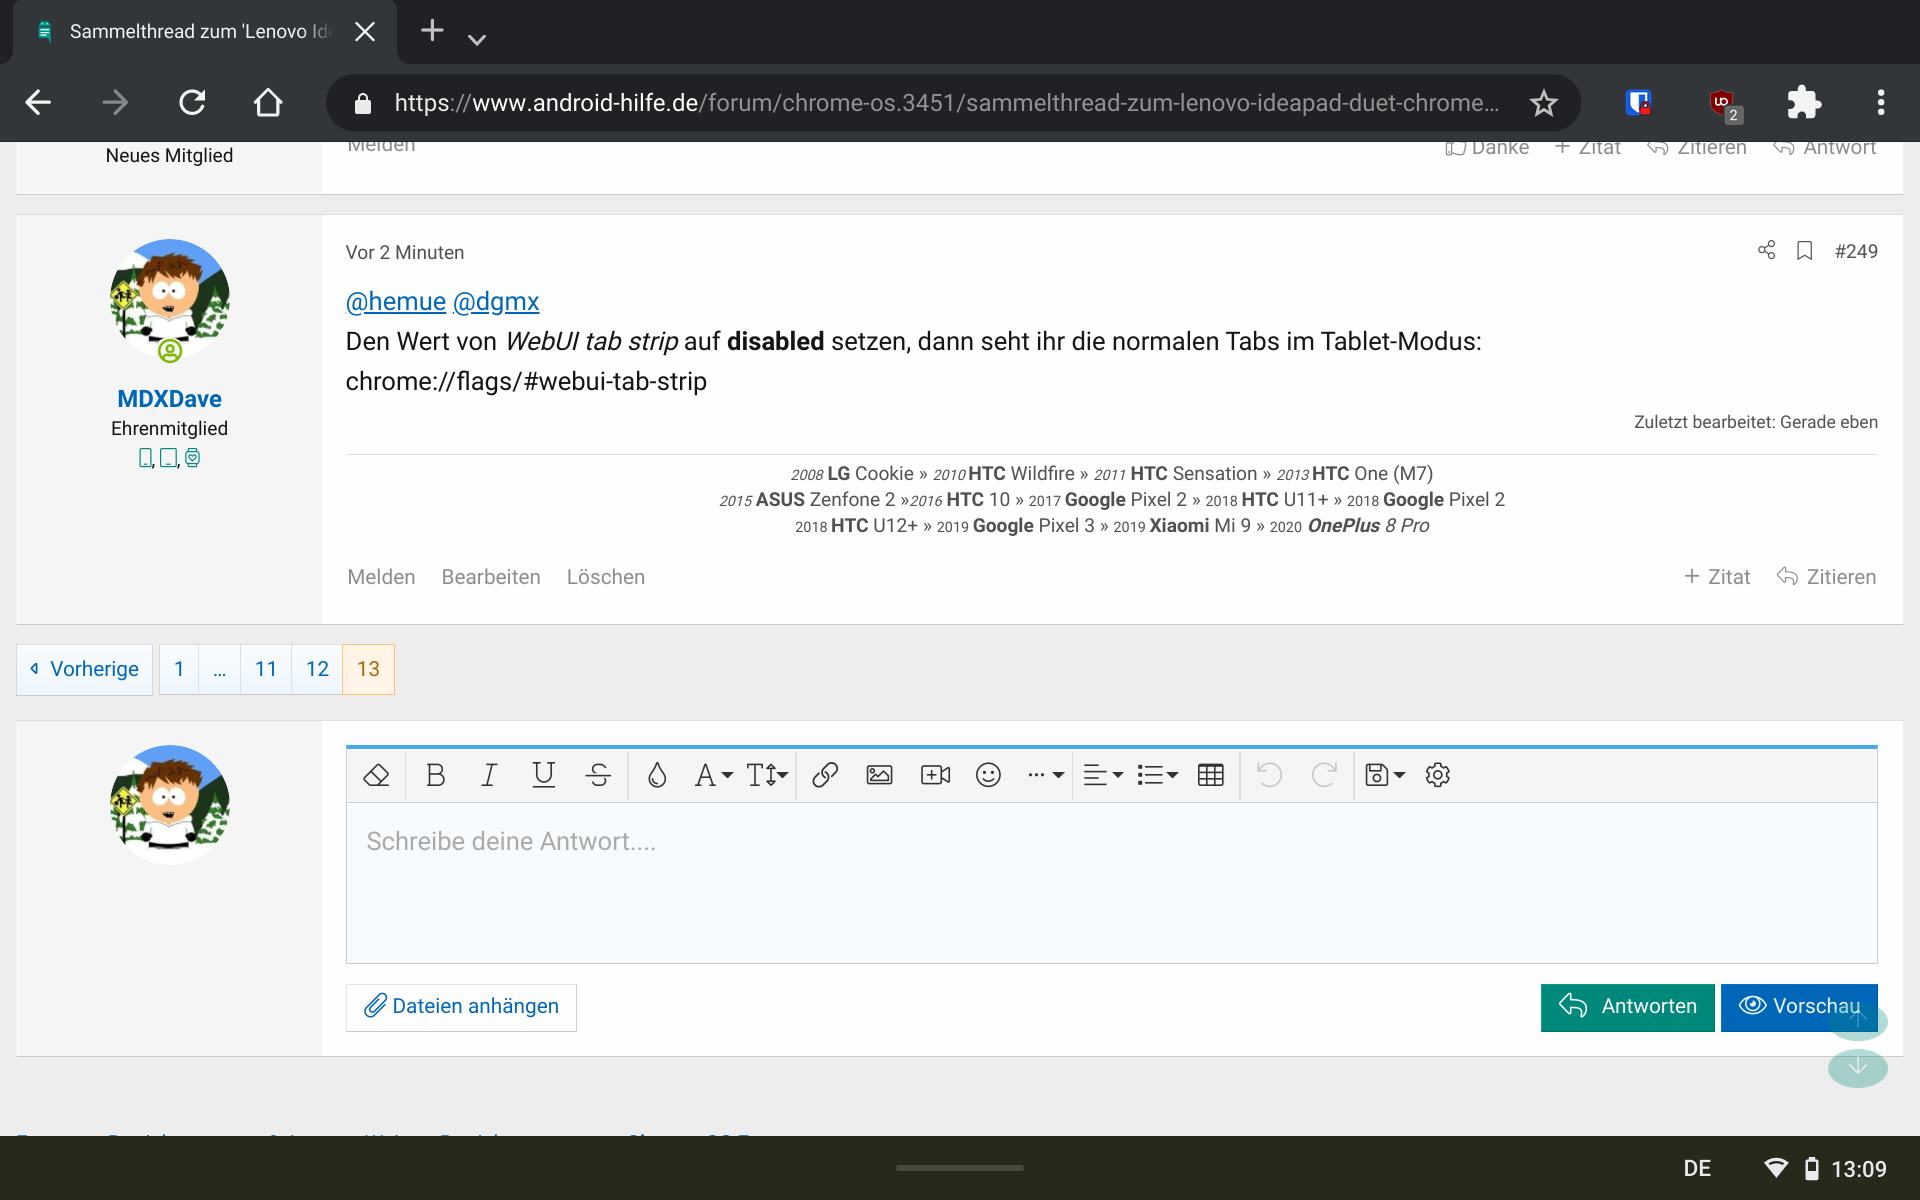Go back in browser
Screen dimensions: 1920x1200
(x=38, y=102)
